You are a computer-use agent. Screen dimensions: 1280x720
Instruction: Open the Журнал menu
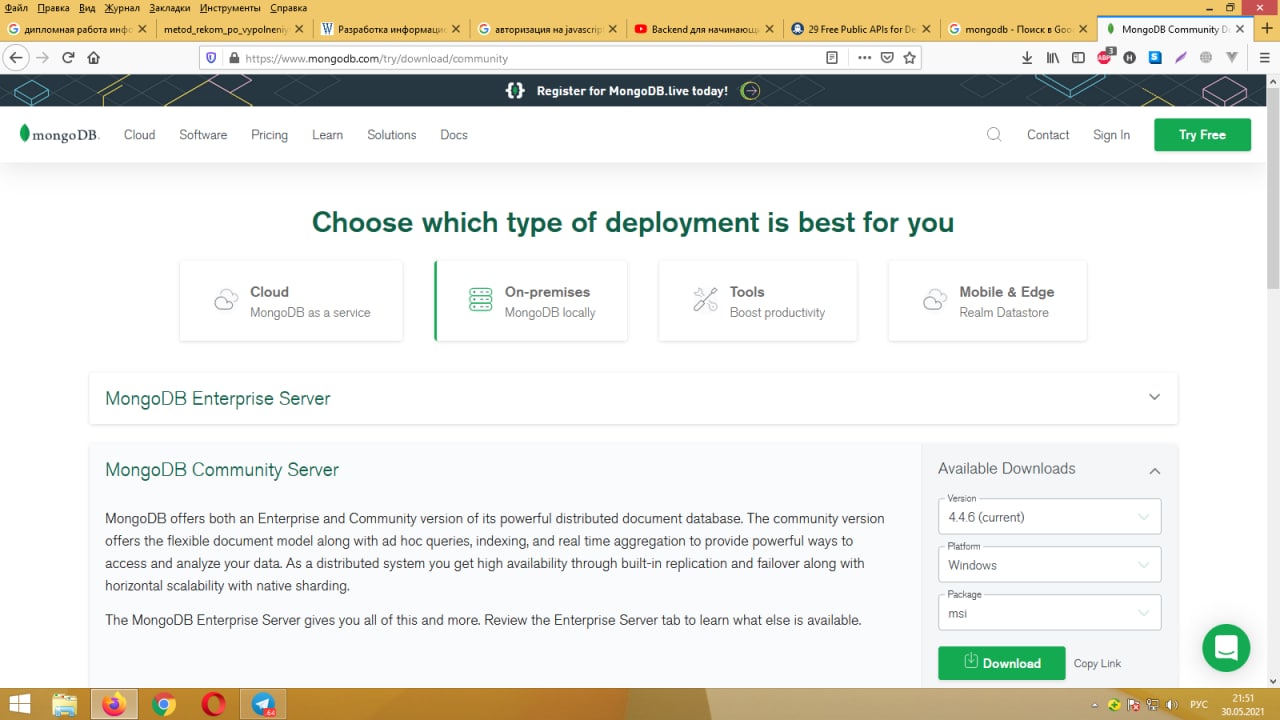122,8
